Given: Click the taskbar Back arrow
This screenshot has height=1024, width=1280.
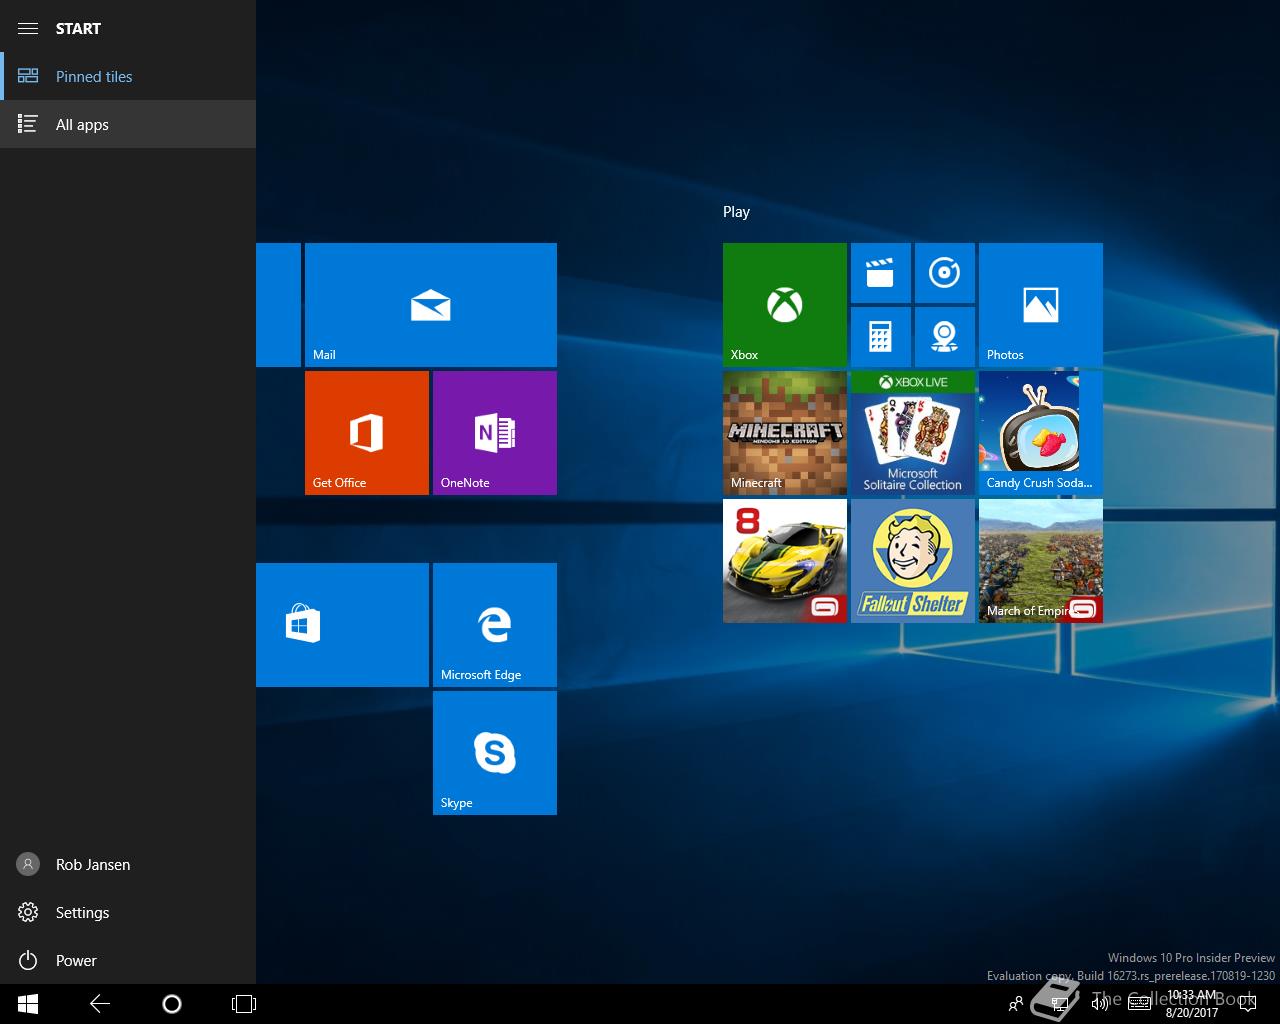Looking at the screenshot, I should point(100,1004).
